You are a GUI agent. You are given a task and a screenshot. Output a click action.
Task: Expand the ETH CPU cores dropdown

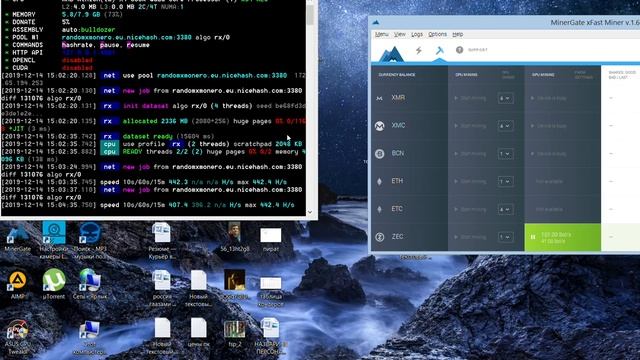point(505,182)
